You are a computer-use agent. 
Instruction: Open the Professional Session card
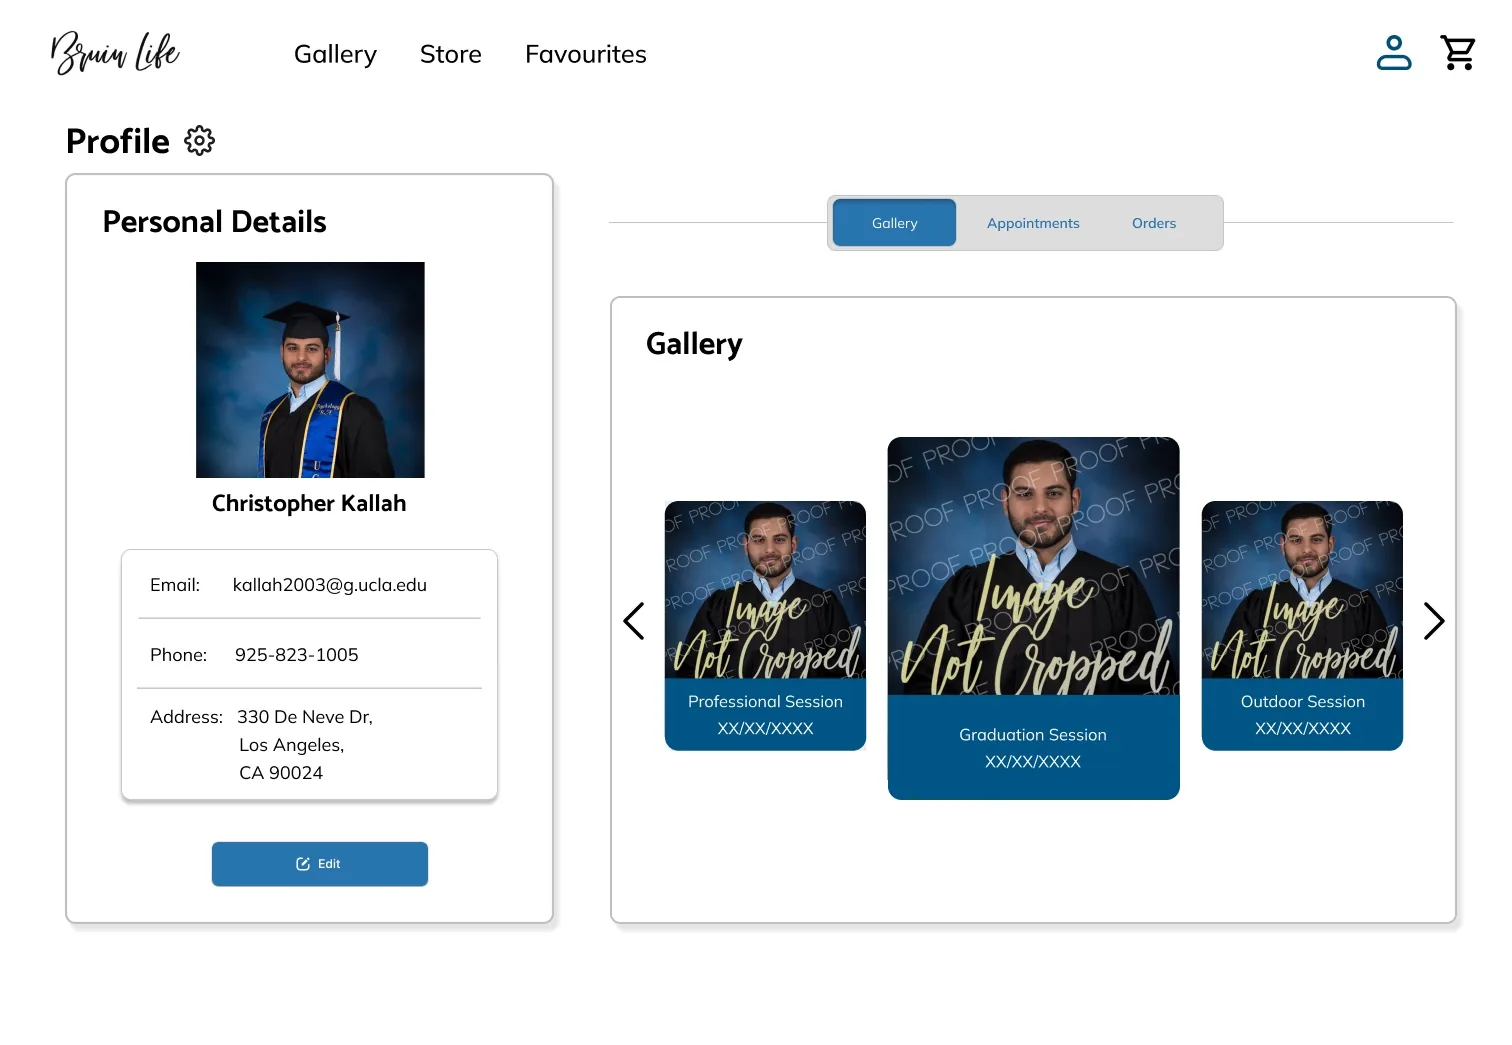765,626
